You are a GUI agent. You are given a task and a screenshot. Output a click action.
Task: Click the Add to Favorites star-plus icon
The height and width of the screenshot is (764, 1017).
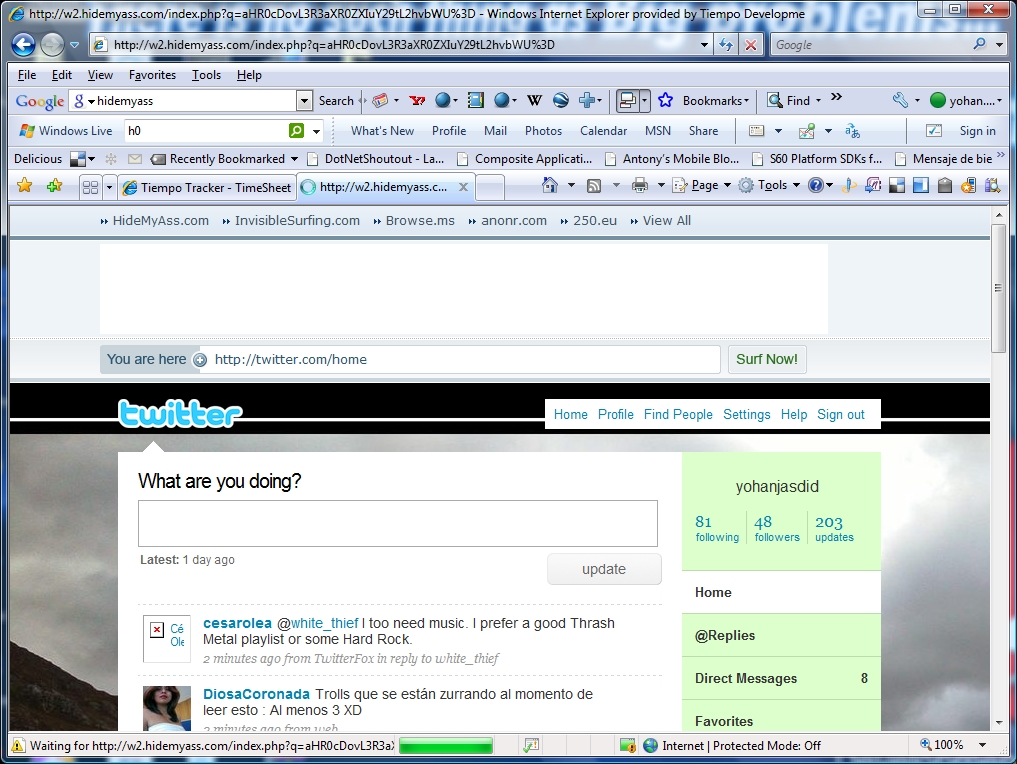(x=54, y=186)
